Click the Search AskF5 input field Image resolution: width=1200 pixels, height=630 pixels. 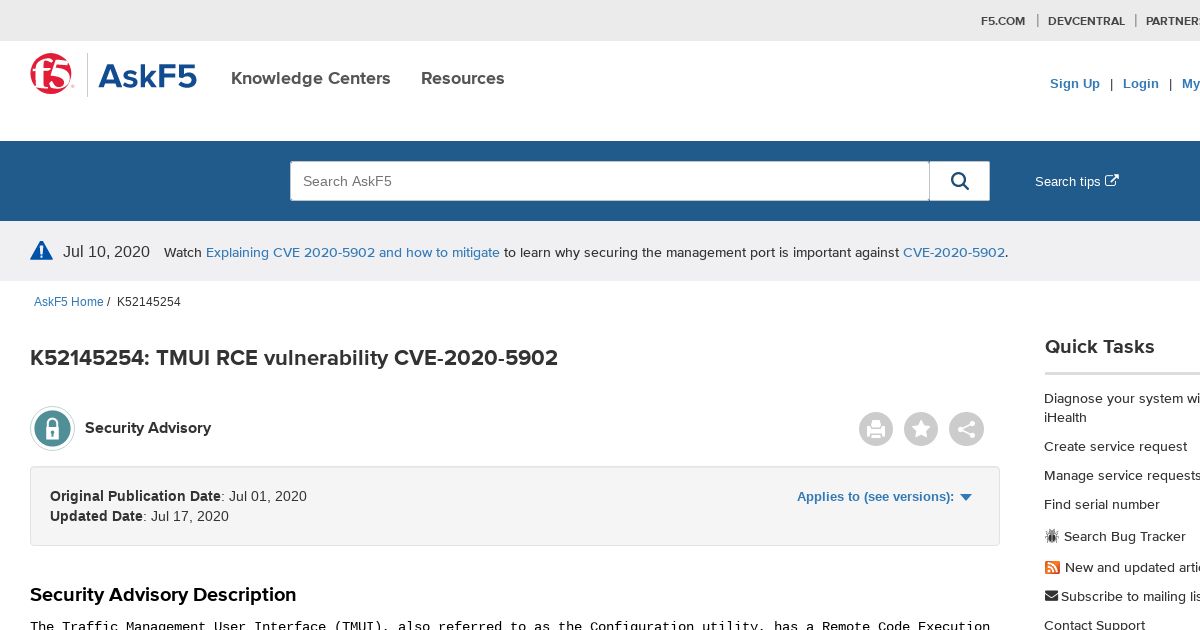point(610,181)
